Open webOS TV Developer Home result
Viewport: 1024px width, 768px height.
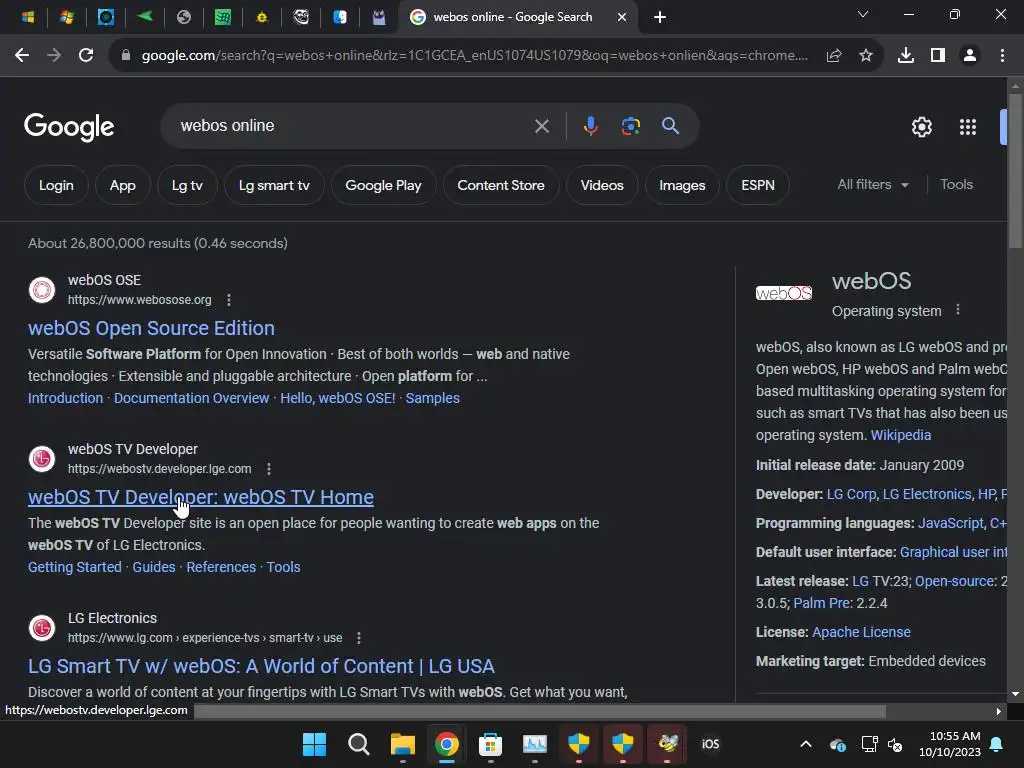click(200, 497)
